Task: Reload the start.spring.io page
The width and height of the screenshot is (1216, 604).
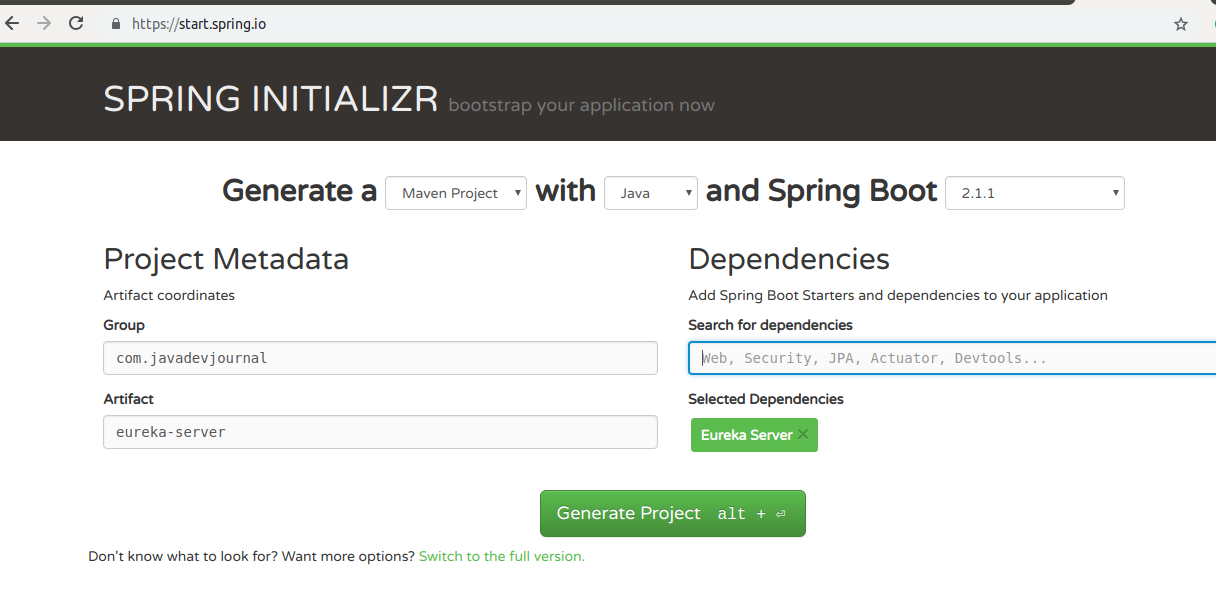Action: (76, 24)
